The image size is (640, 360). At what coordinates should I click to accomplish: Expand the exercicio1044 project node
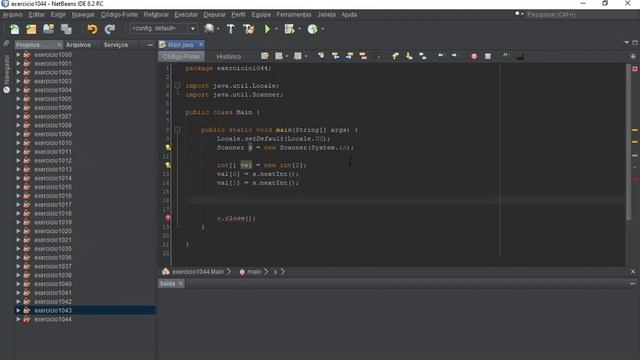[18, 319]
